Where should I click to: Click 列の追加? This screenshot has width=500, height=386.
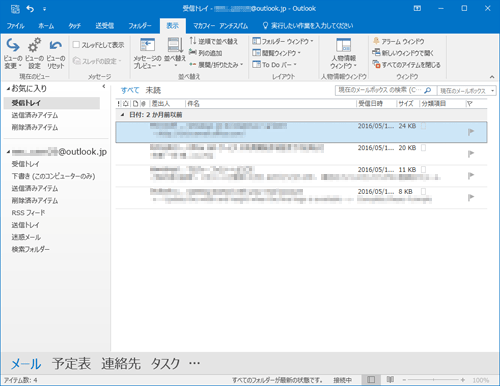tap(206, 53)
